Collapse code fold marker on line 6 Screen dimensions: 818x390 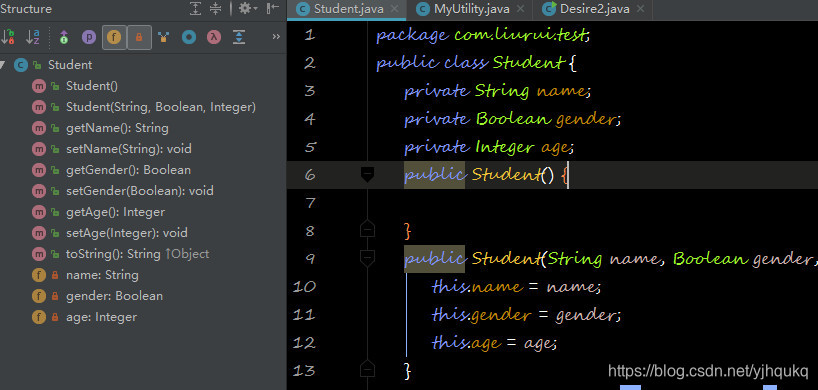pyautogui.click(x=367, y=175)
